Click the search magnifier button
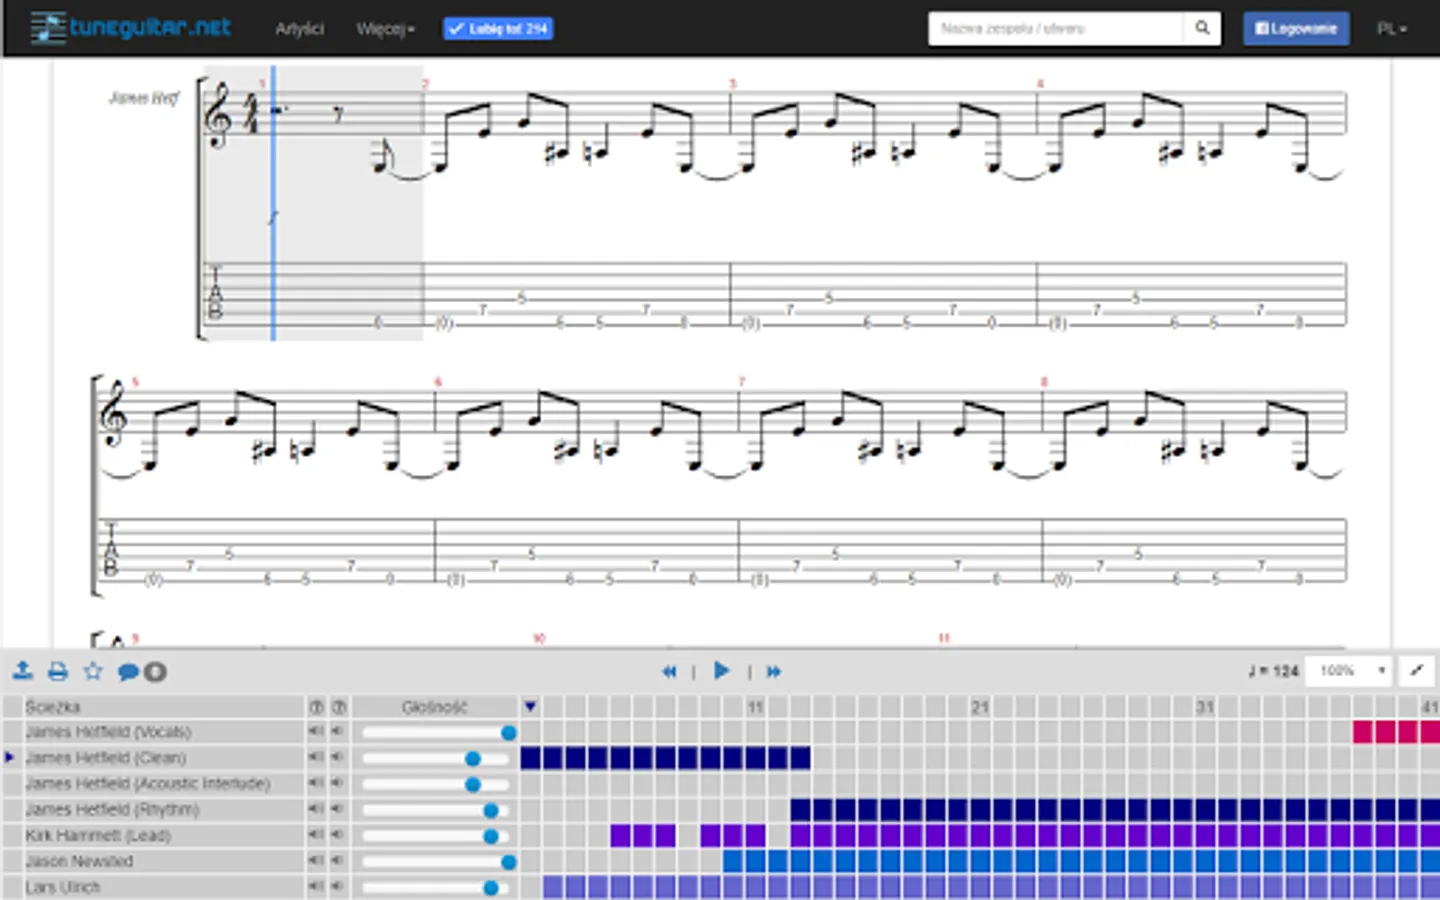 (1202, 28)
